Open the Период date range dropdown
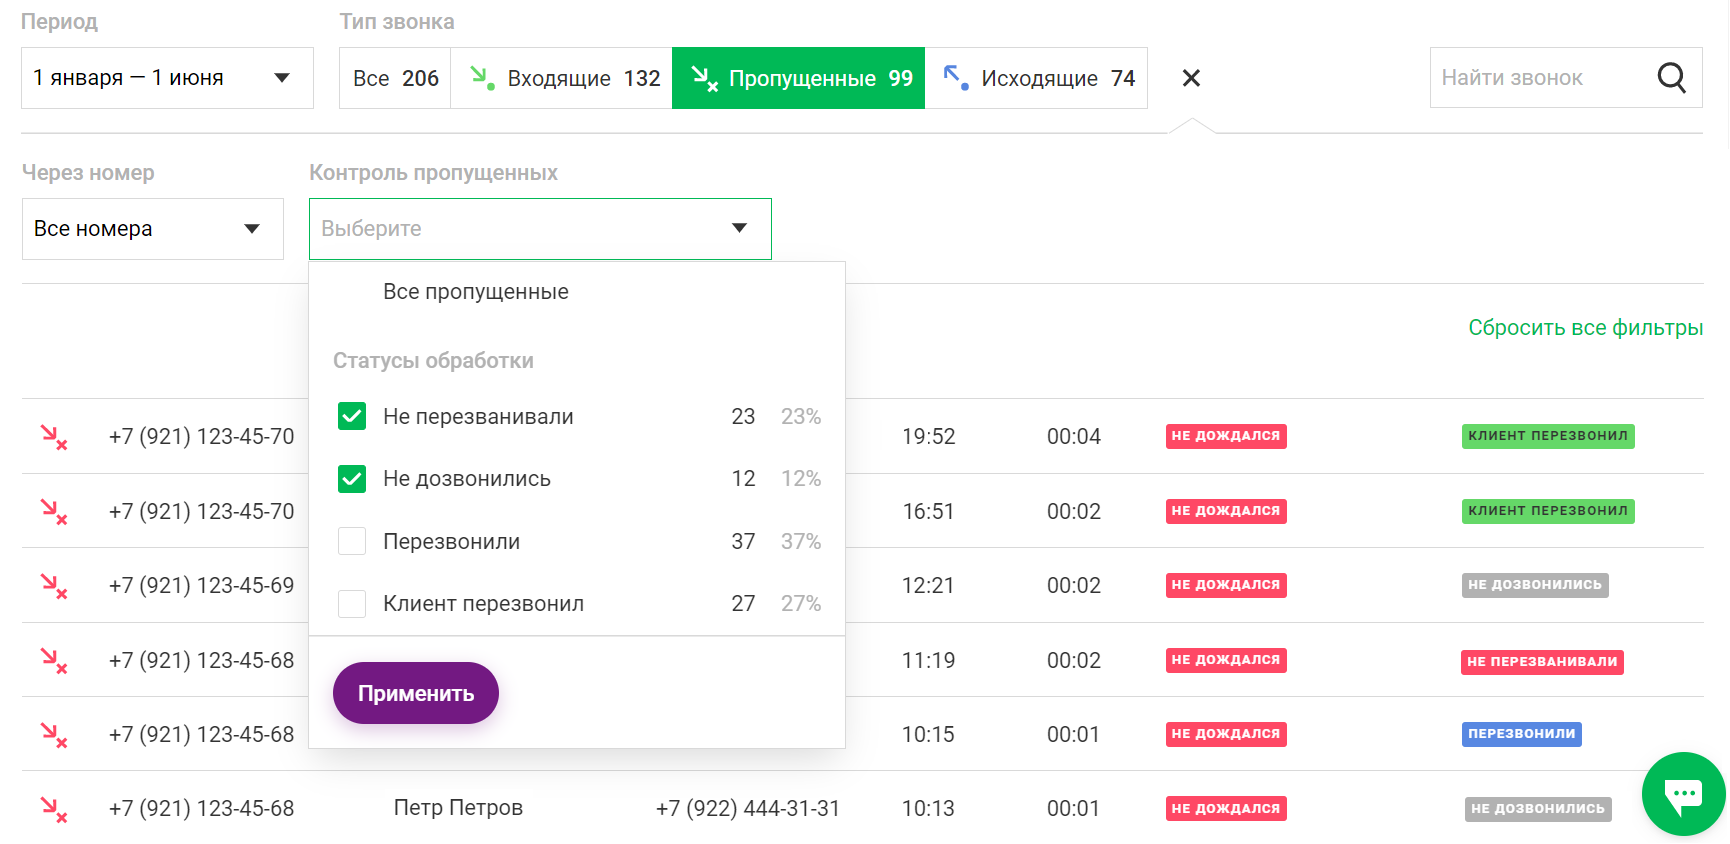This screenshot has height=844, width=1730. pos(167,78)
